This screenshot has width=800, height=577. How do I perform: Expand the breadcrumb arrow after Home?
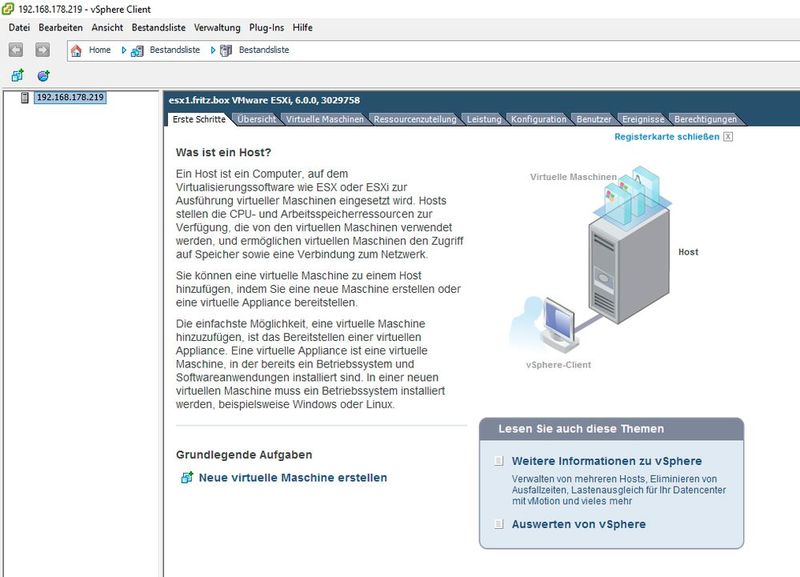(x=123, y=50)
